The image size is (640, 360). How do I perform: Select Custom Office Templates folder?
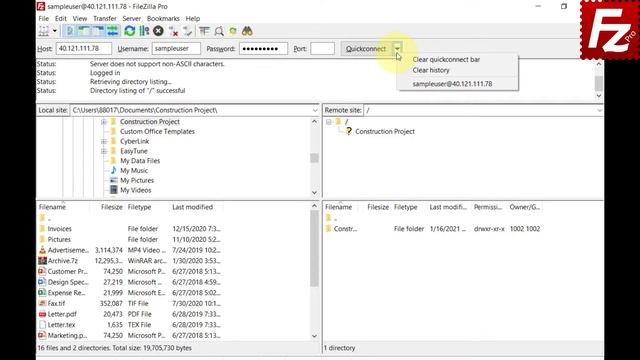click(157, 131)
